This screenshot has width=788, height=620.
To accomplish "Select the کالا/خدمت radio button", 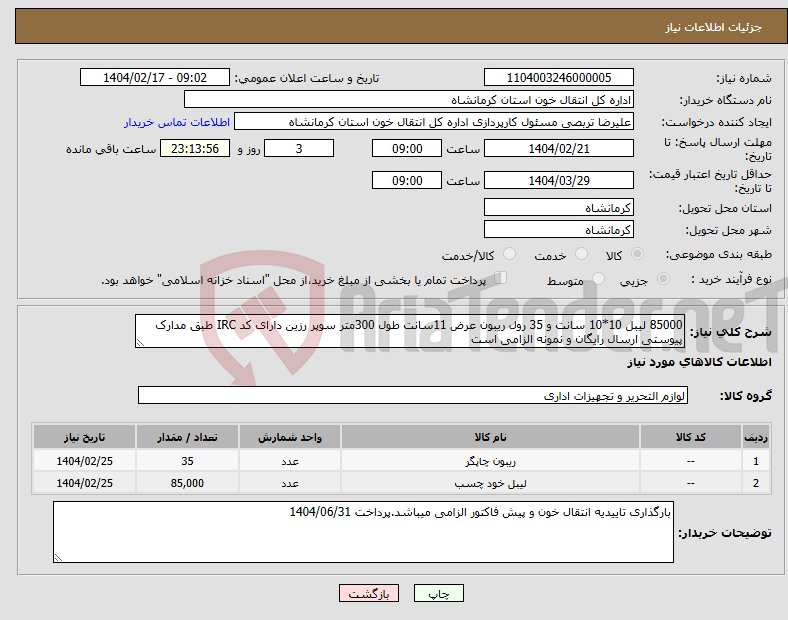I will pyautogui.click(x=509, y=254).
